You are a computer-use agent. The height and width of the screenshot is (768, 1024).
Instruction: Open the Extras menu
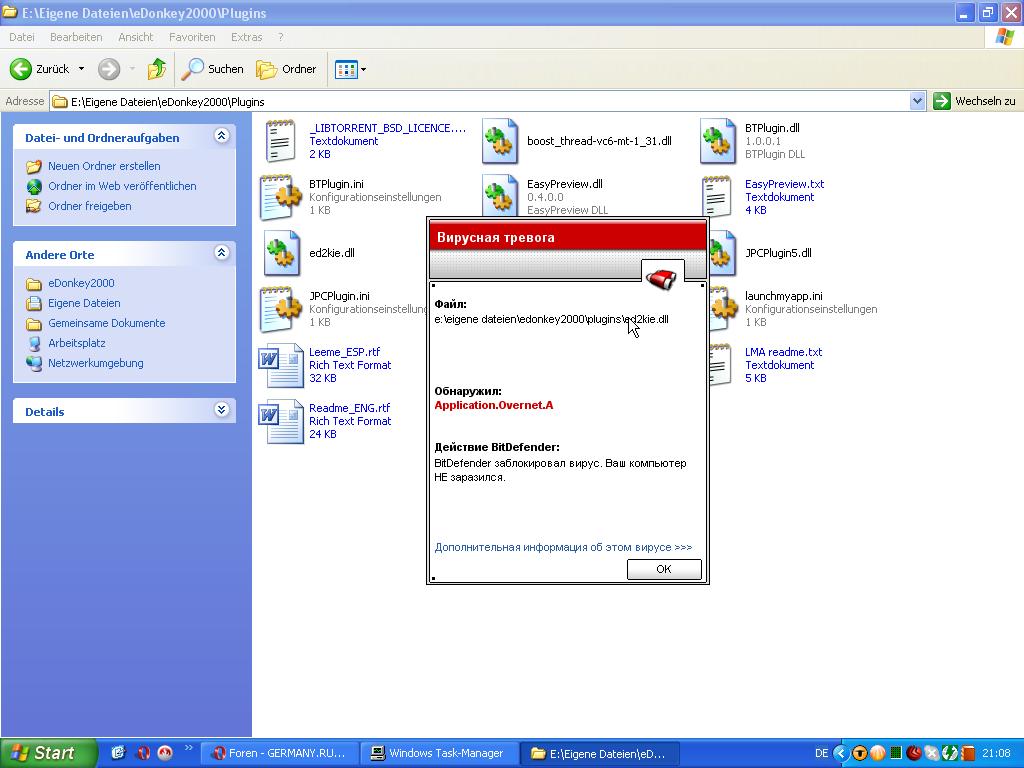246,37
